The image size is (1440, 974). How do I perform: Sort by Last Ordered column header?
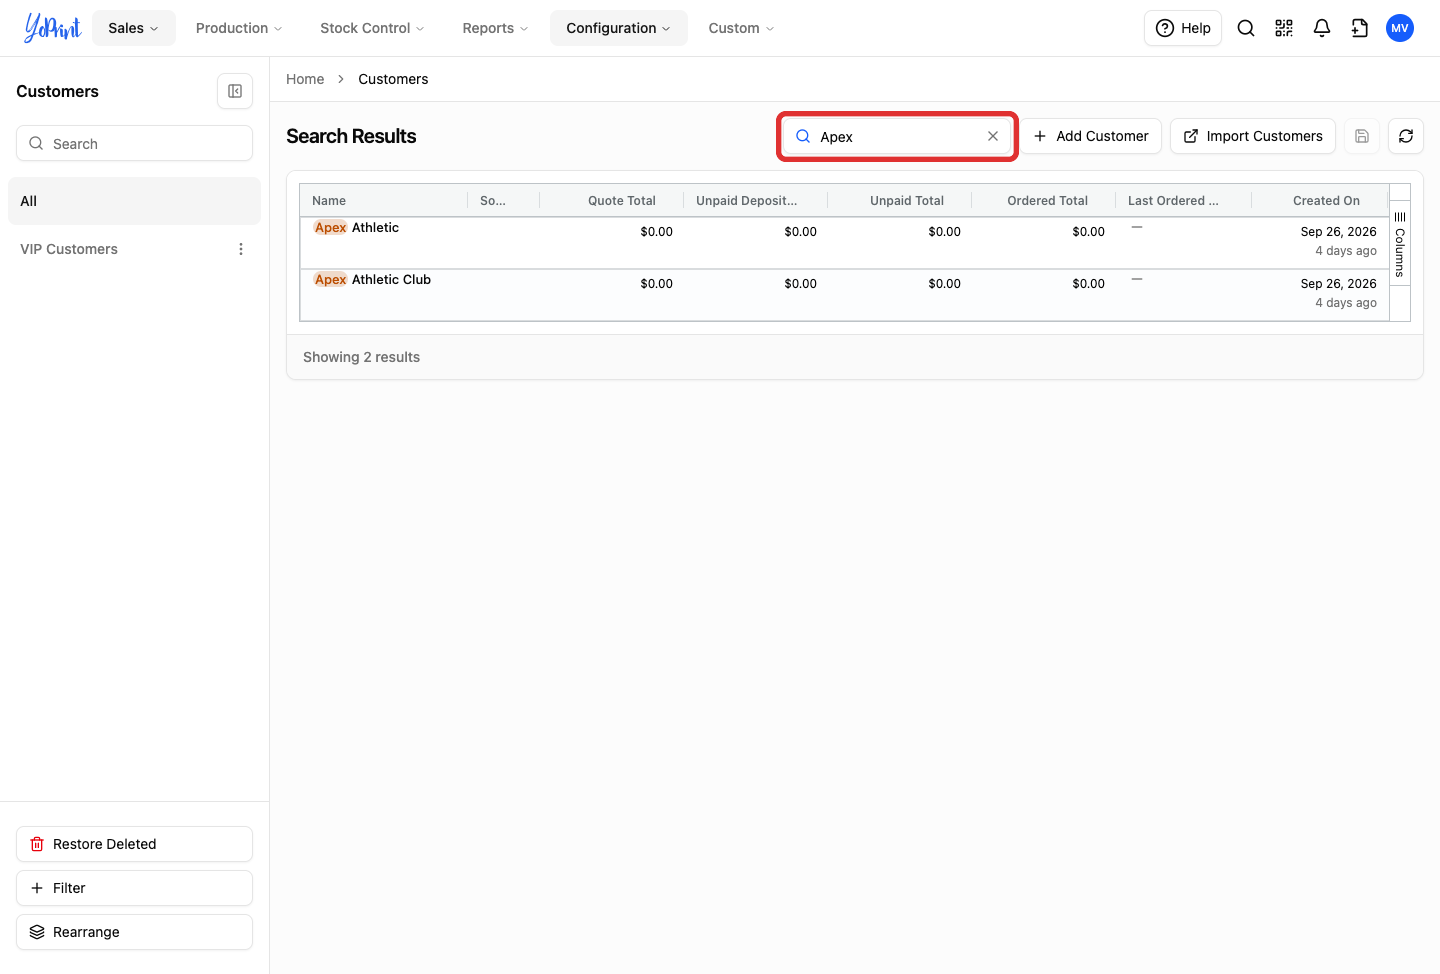pyautogui.click(x=1184, y=200)
